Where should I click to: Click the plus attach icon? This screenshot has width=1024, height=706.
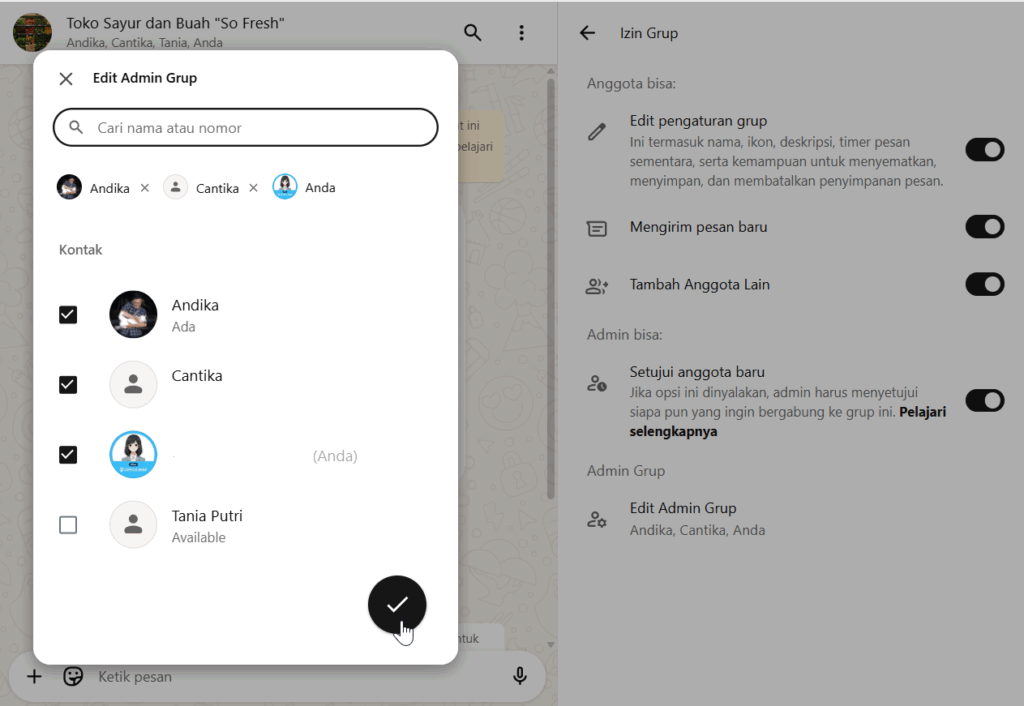[34, 677]
